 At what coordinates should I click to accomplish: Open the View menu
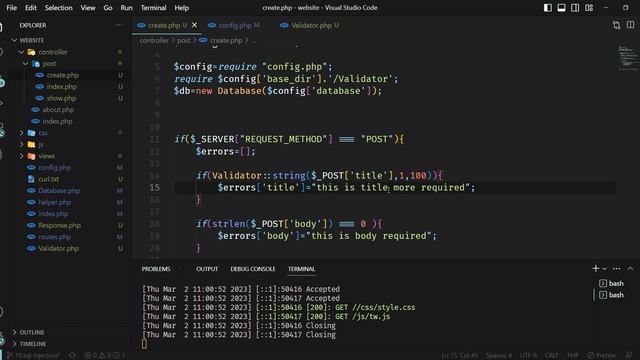tap(88, 8)
